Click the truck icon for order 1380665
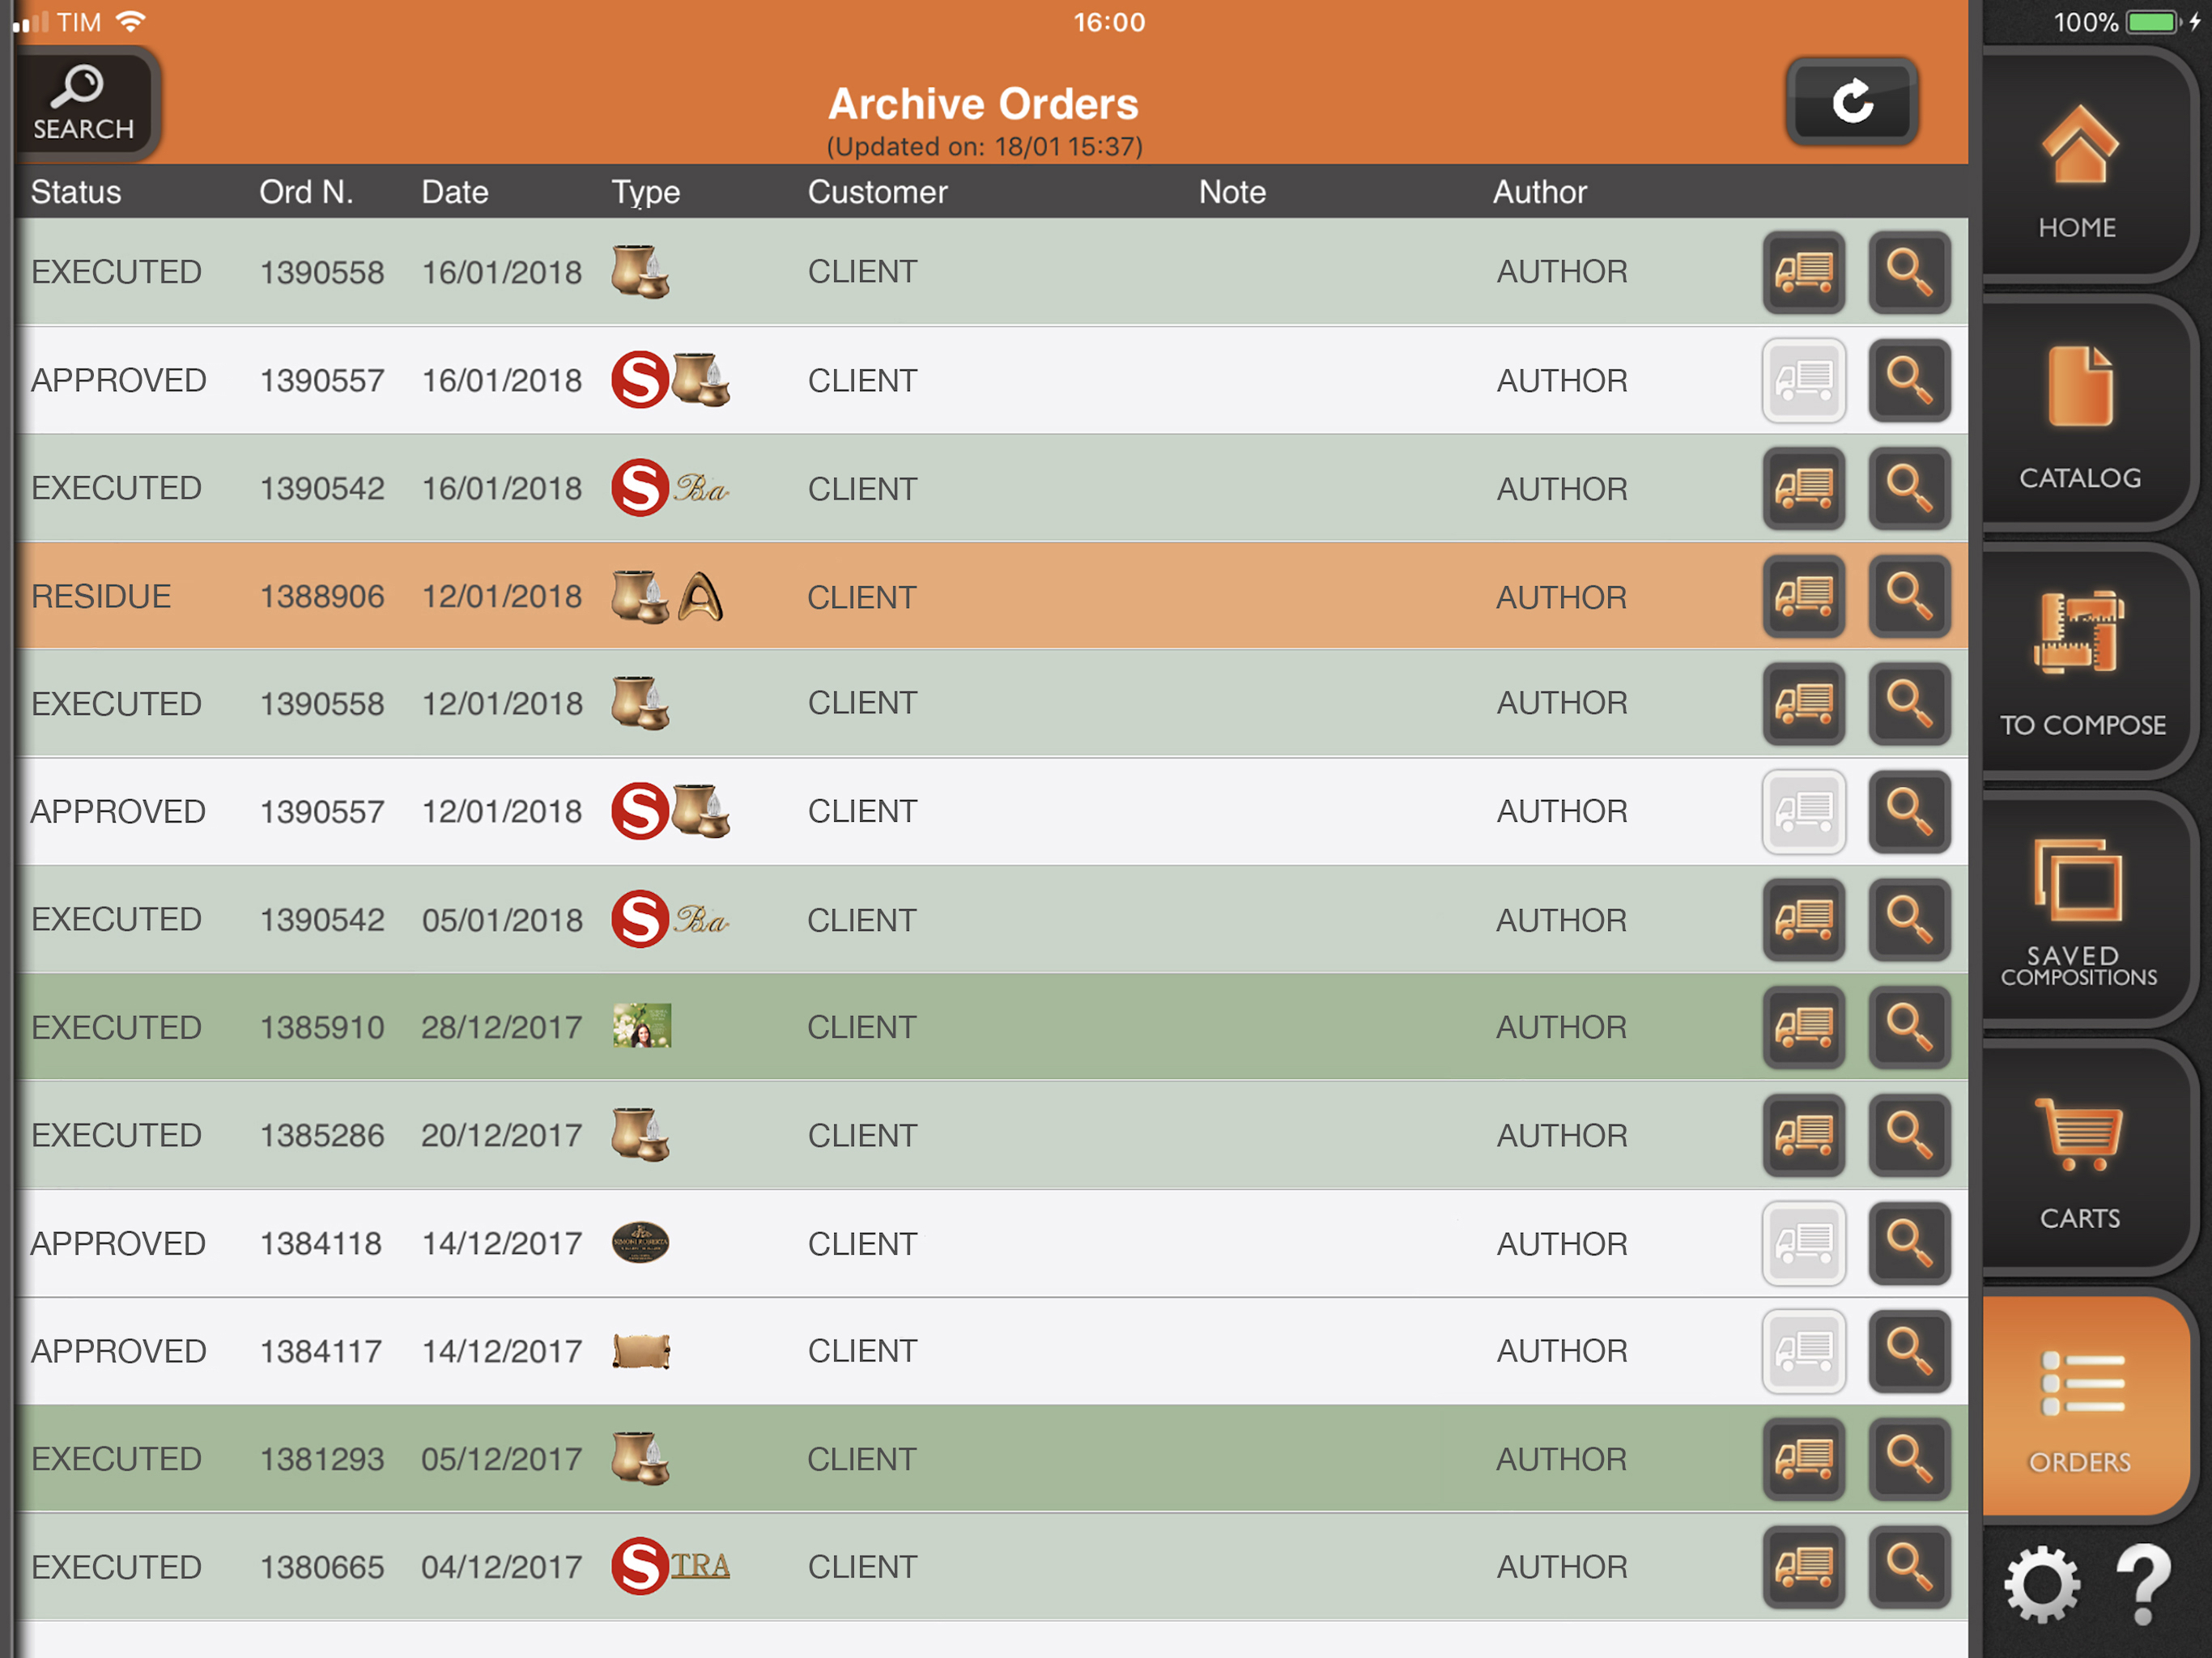Image resolution: width=2212 pixels, height=1658 pixels. point(1804,1567)
